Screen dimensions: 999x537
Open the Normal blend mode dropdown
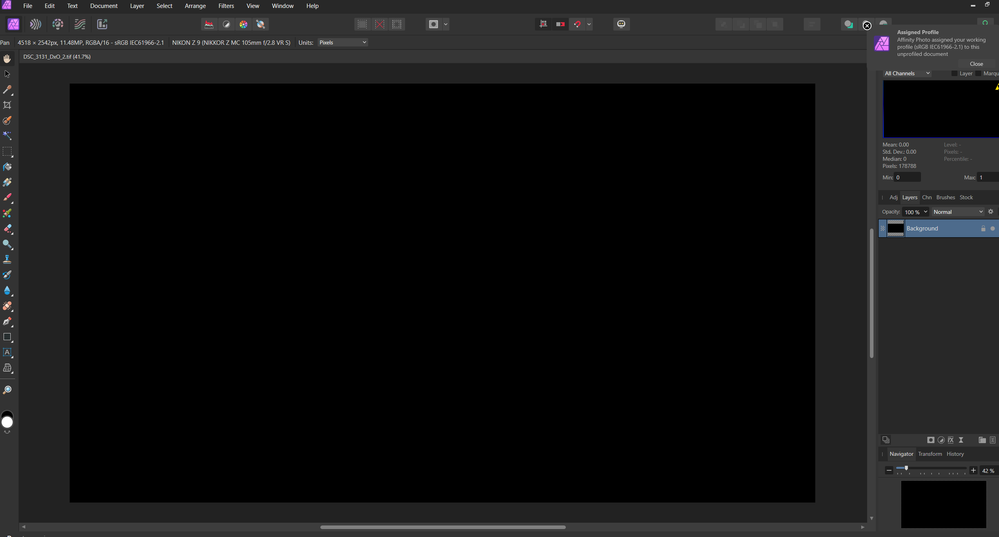(958, 212)
